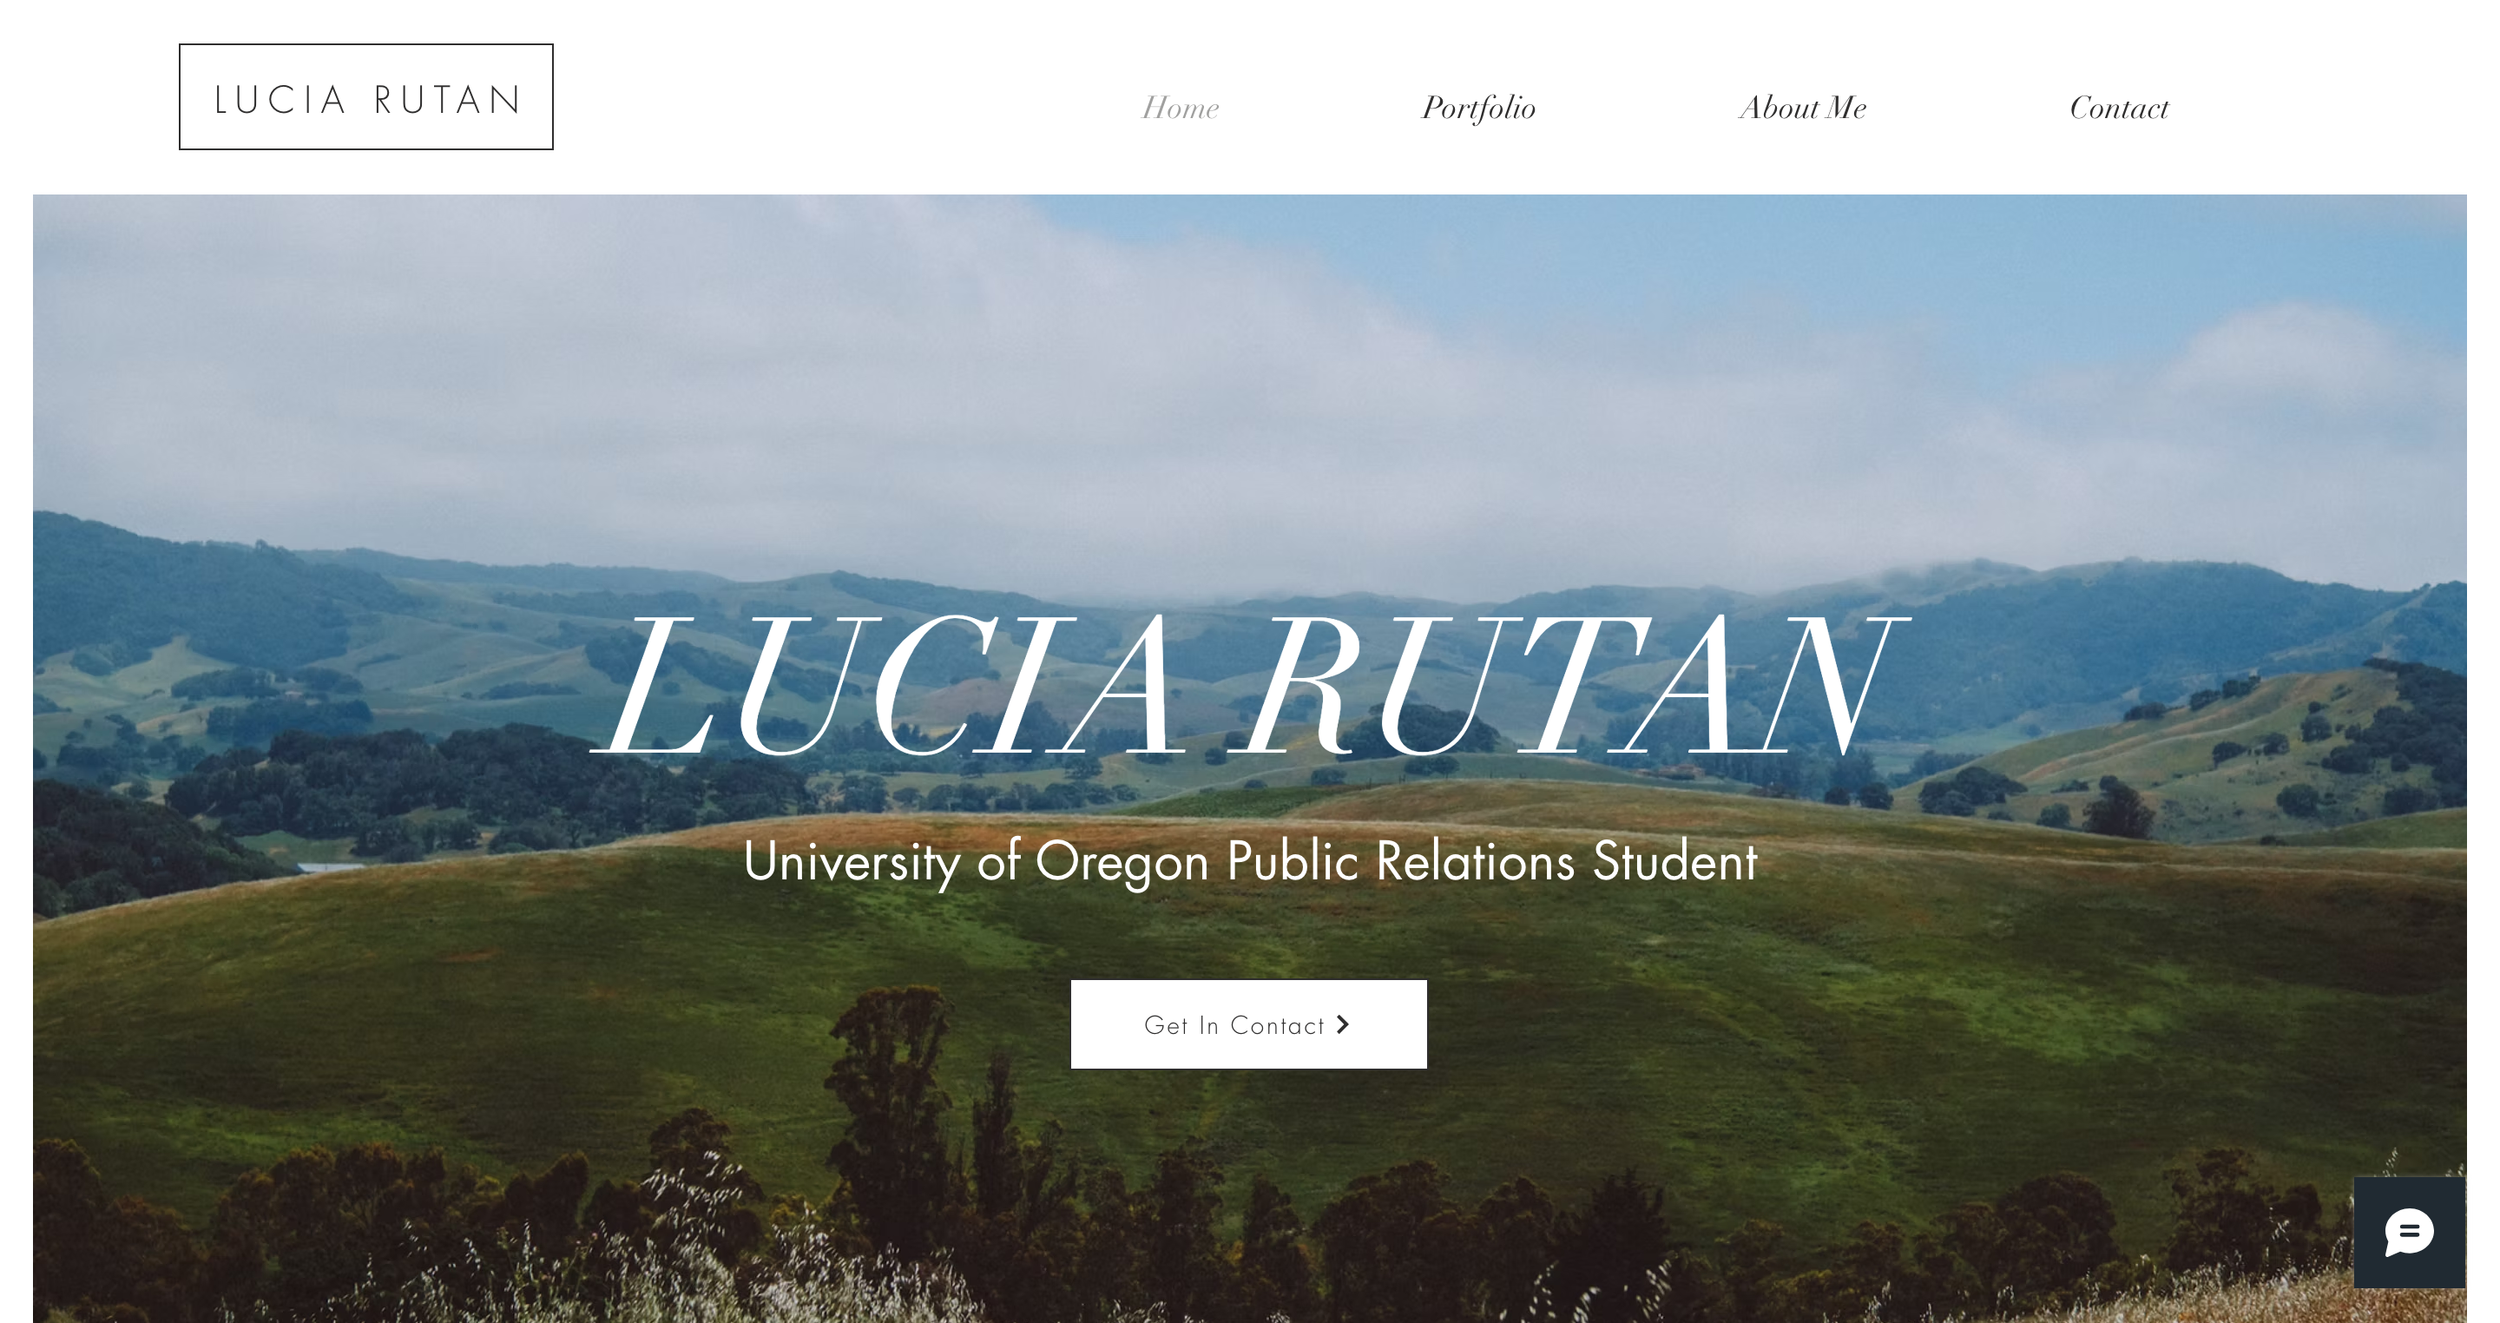Select the word RUTAN in the logo
This screenshot has height=1323, width=2500.
(x=448, y=100)
